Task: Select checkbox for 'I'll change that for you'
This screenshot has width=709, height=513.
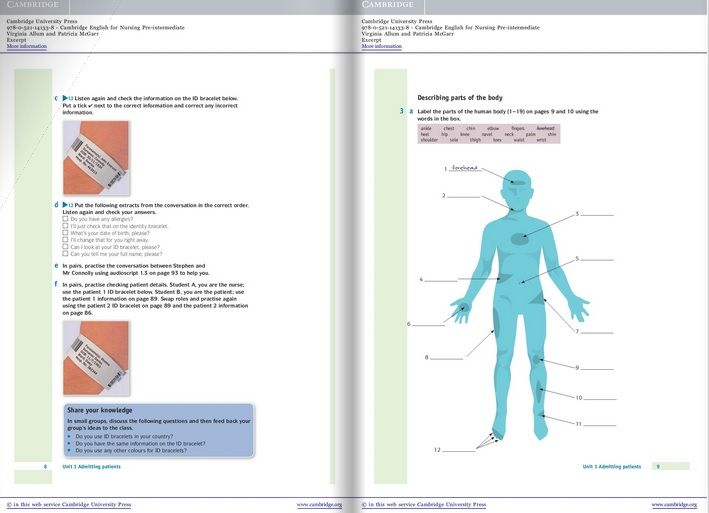Action: click(65, 240)
